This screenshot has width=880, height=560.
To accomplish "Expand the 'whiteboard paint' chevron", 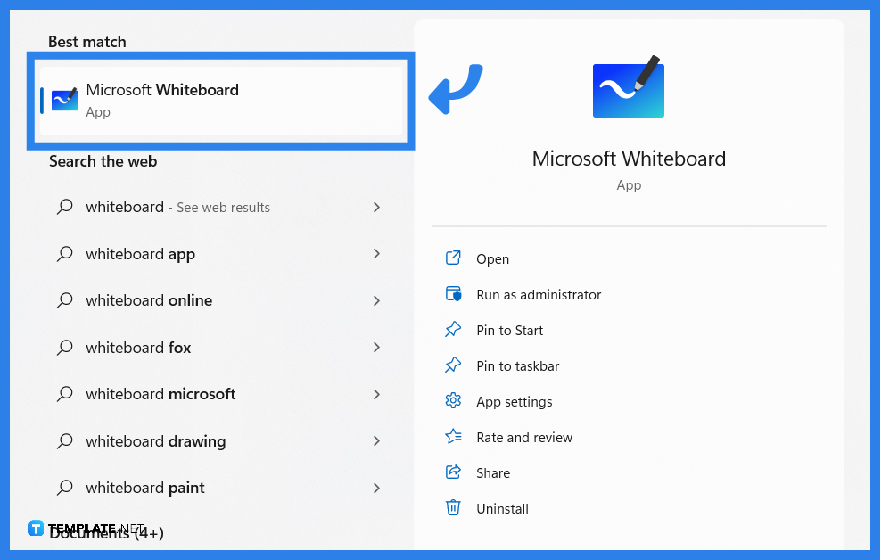I will [377, 488].
